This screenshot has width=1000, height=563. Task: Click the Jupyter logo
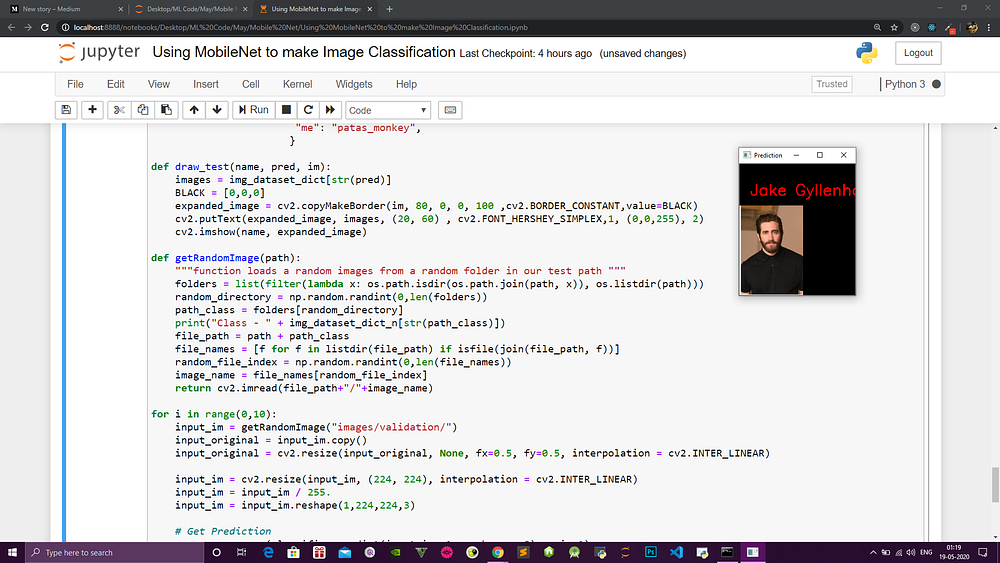(x=99, y=52)
